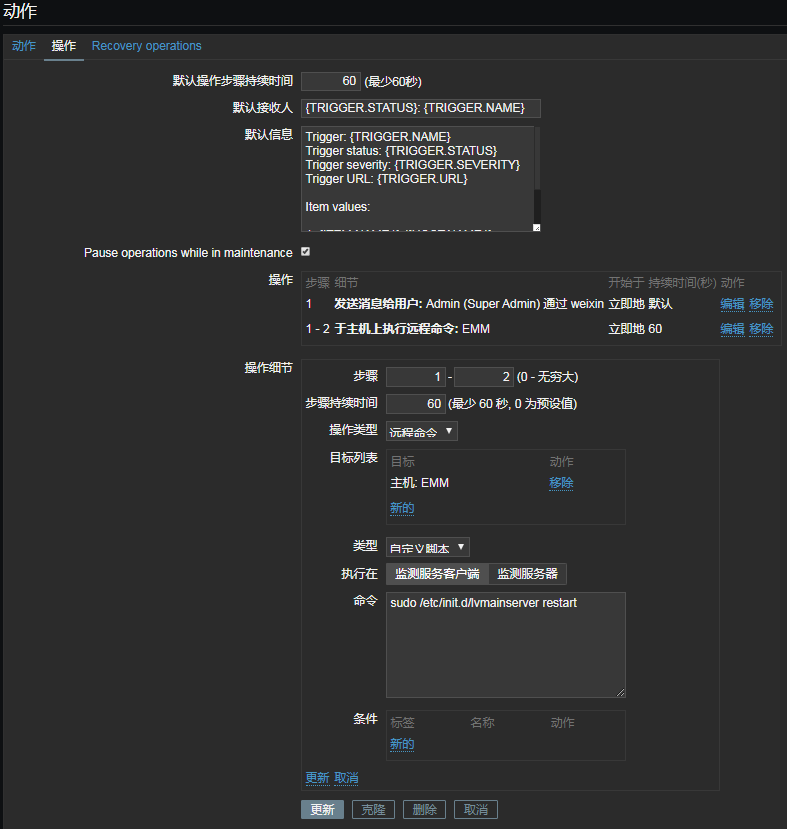Screen dimensions: 787x829
Task: Open the 类型 dropdown set to 自定义脚本
Action: click(428, 547)
